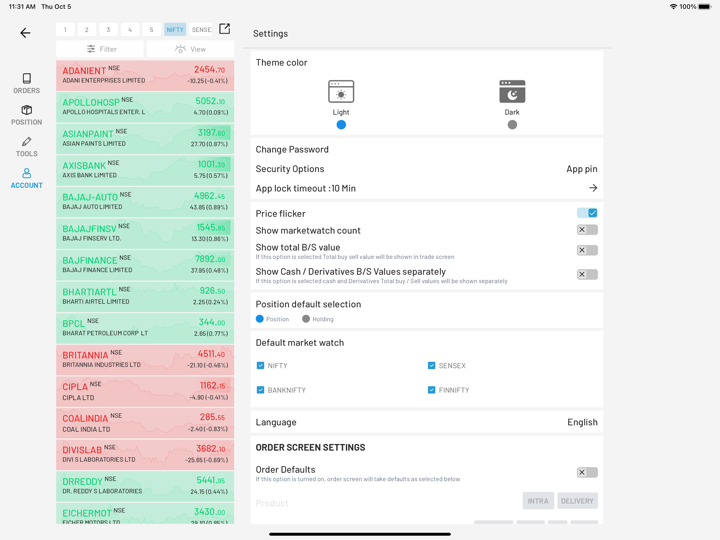Open the Tools section

27,147
